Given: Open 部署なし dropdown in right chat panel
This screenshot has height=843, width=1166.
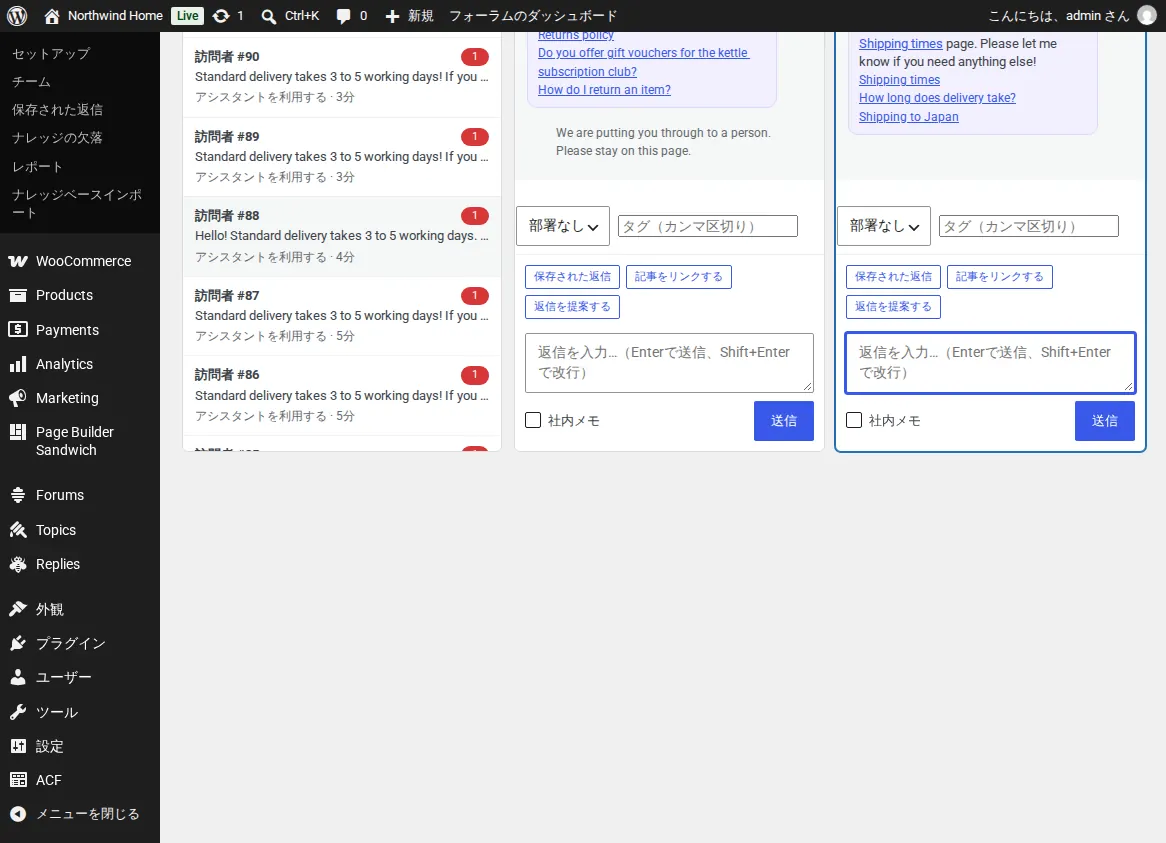Looking at the screenshot, I should 883,226.
